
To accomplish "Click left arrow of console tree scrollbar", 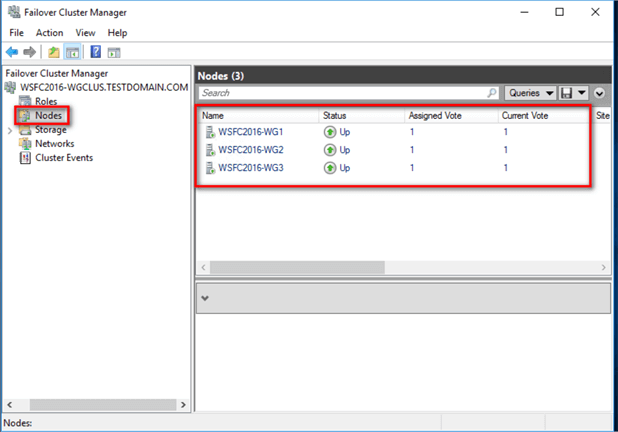I will point(10,405).
